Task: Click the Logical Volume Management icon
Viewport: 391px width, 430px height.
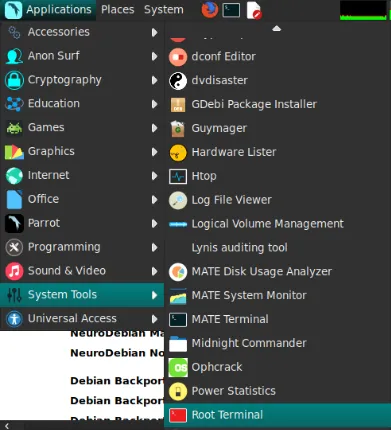Action: [x=178, y=224]
